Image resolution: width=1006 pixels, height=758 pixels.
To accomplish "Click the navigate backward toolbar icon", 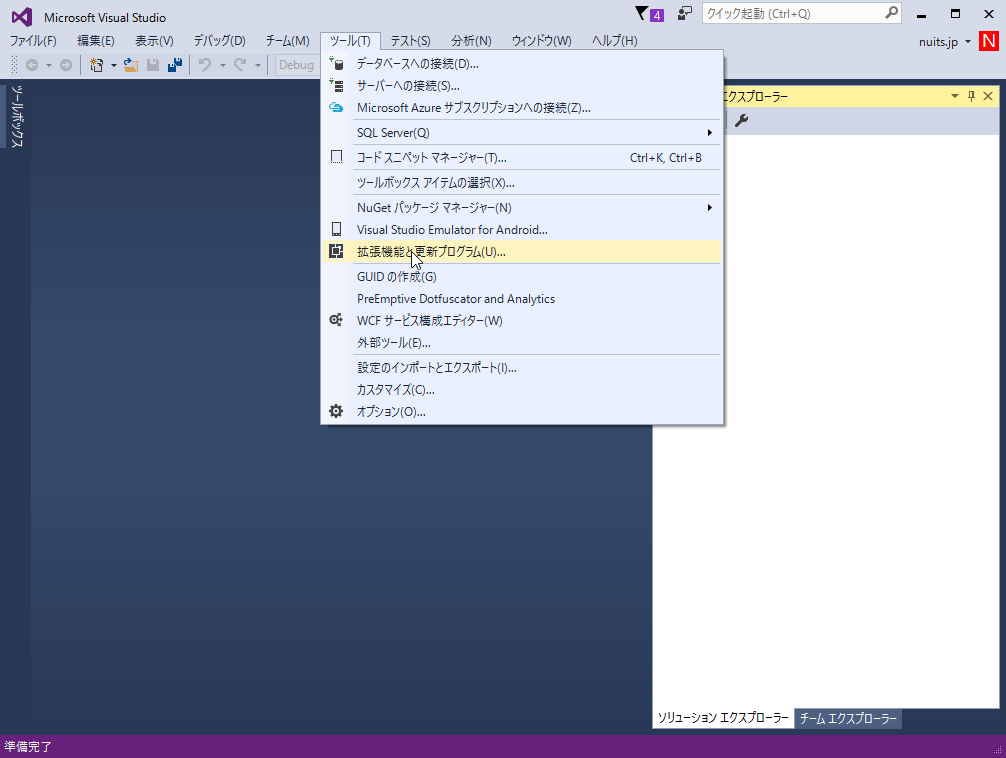I will tap(32, 65).
